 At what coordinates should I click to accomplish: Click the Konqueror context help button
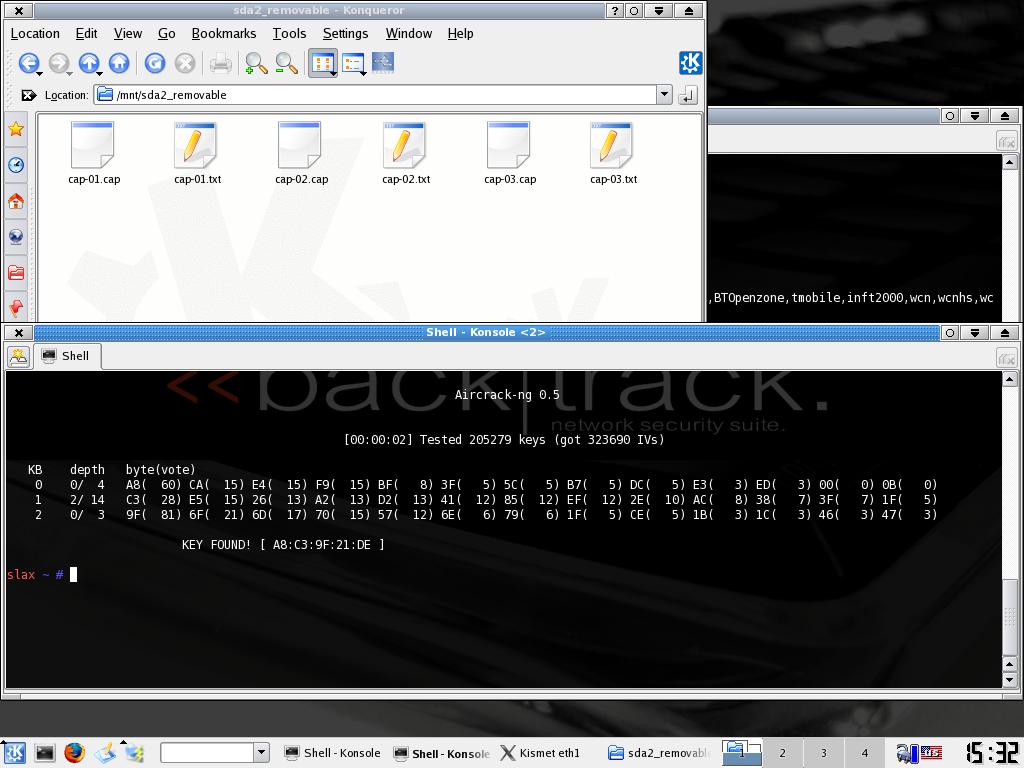[614, 10]
